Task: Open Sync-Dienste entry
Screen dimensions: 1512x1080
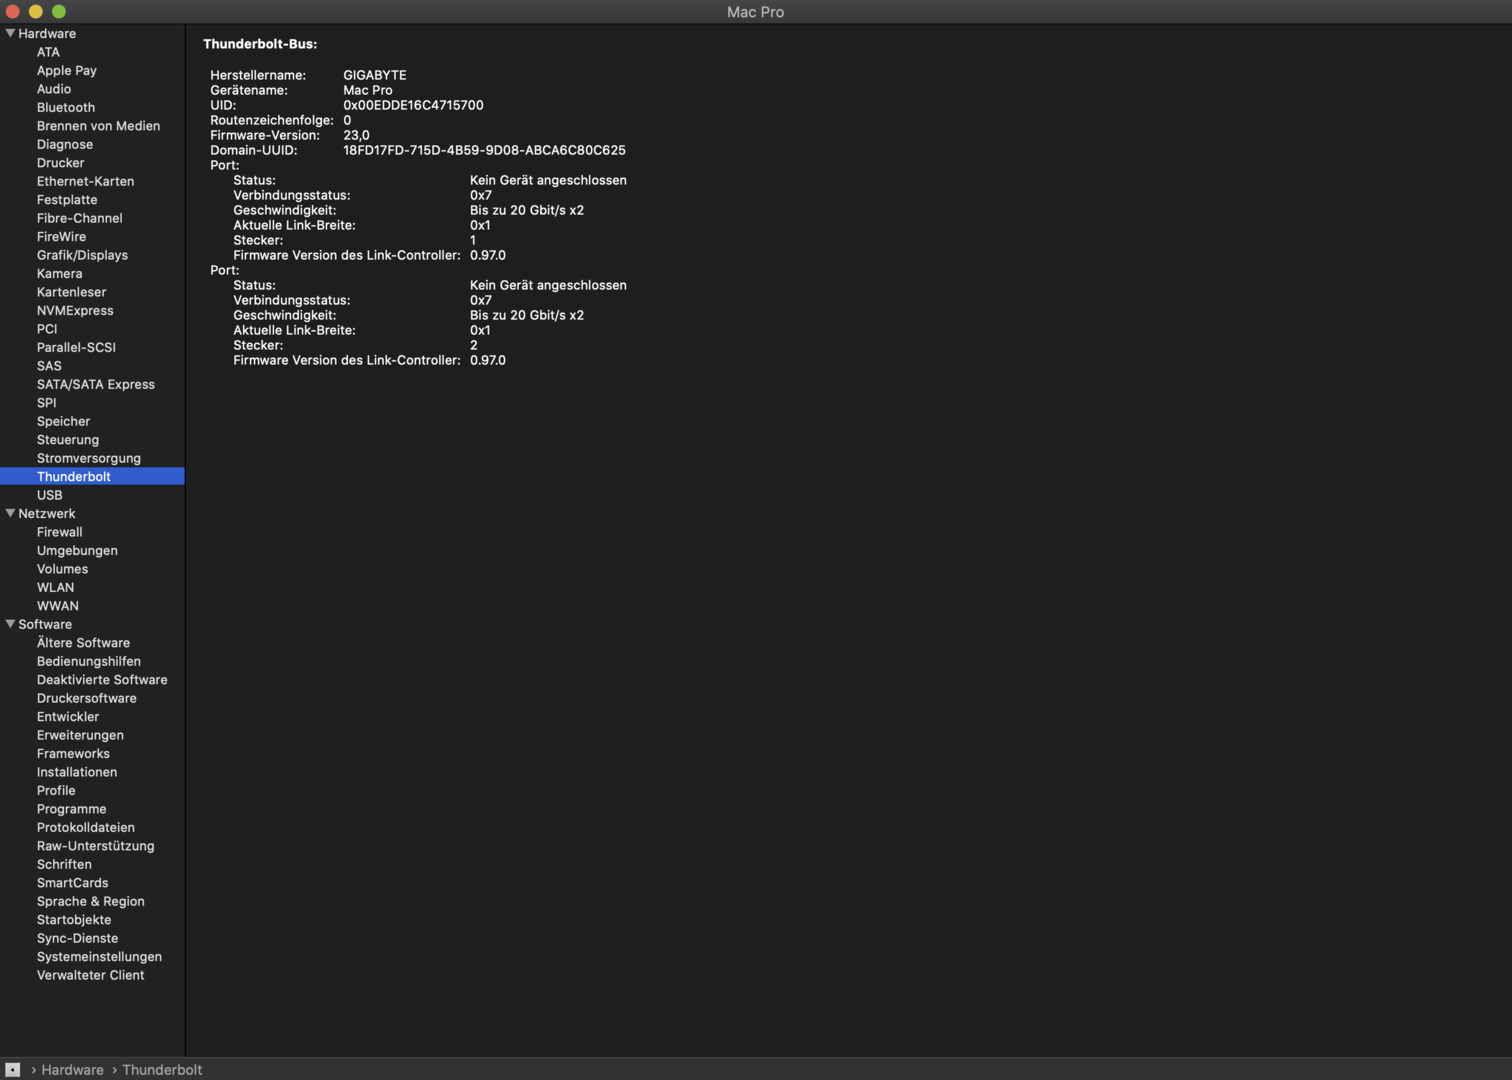Action: coord(77,939)
